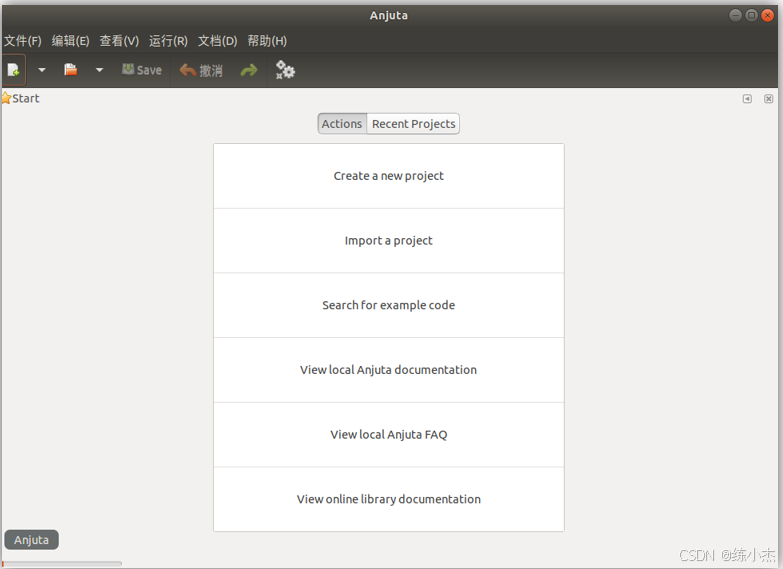Click the Start tab star icon
The image size is (783, 569).
point(6,98)
